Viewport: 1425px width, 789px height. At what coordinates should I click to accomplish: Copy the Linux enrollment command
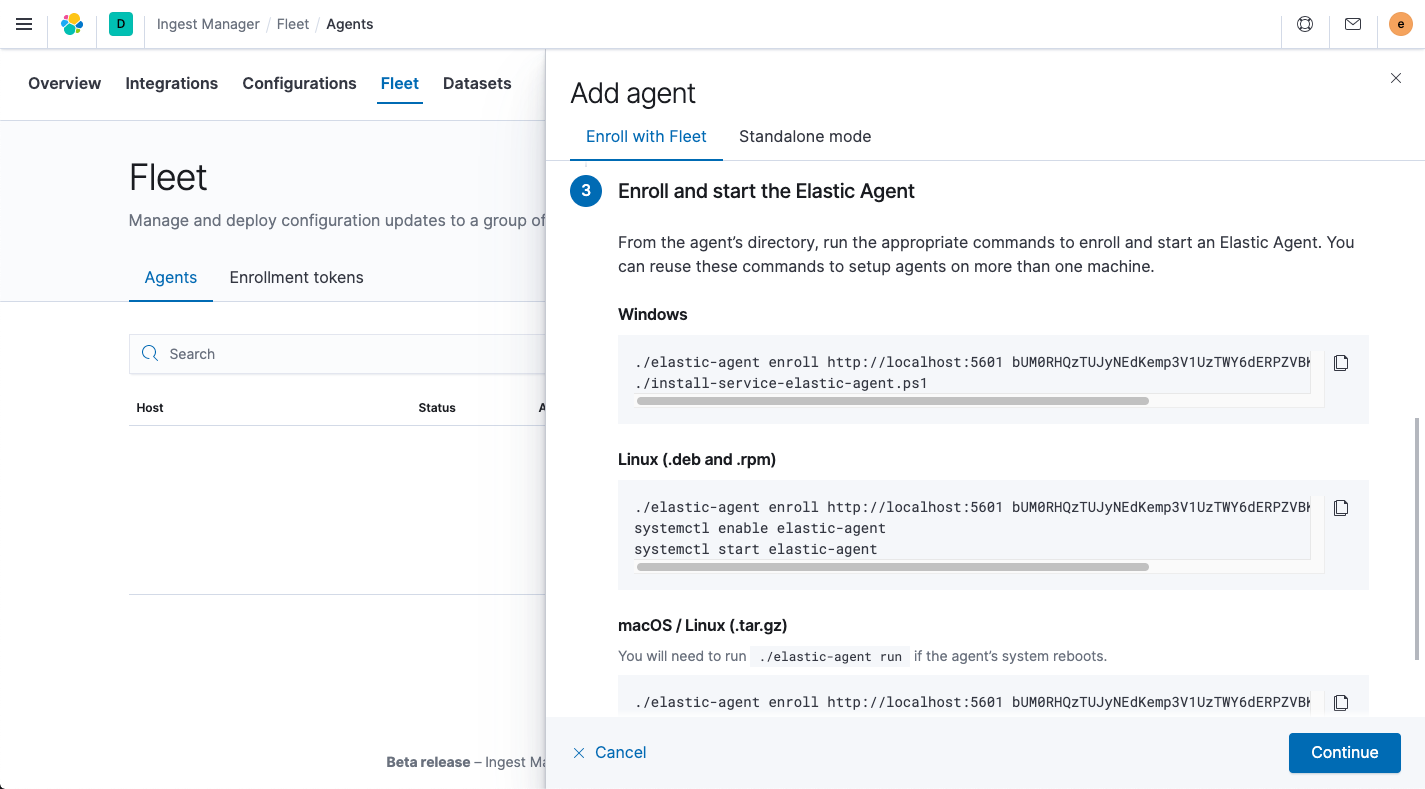1341,508
